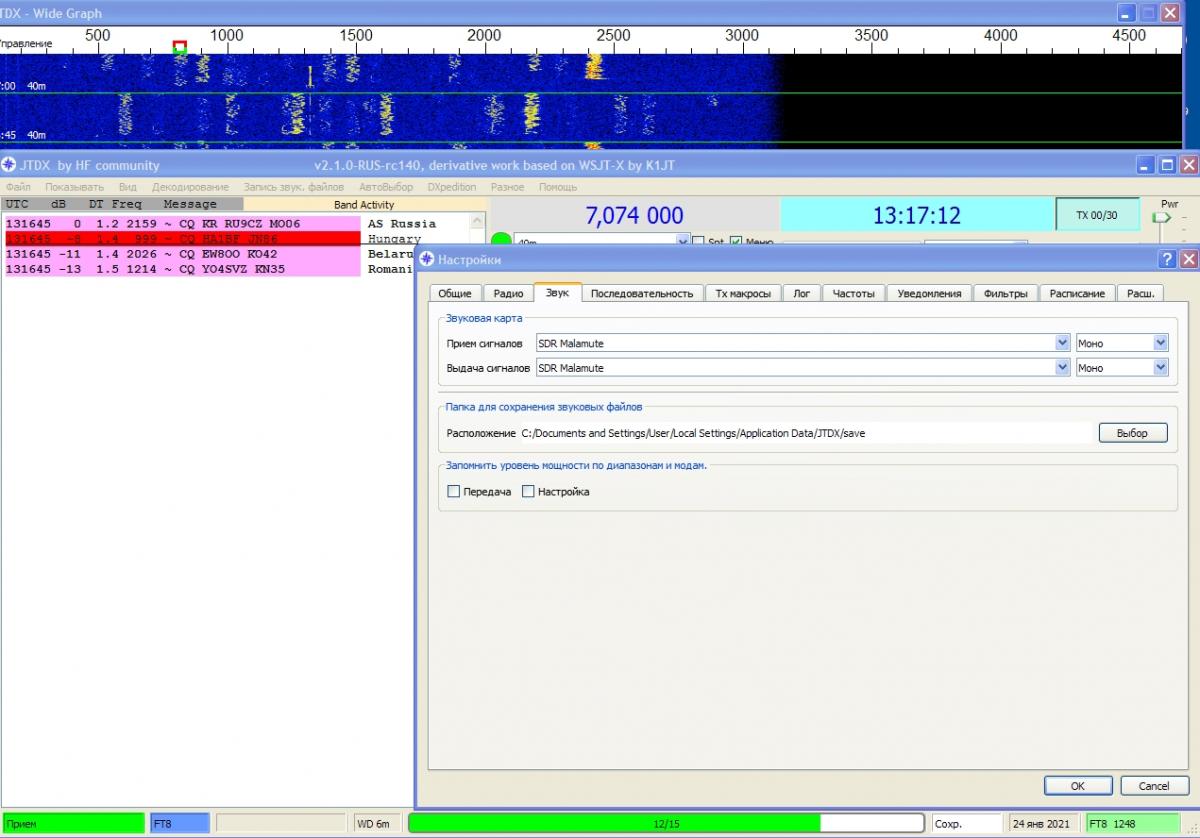Click the JTDX compass icon in the main title bar
This screenshot has height=838, width=1200.
[x=9, y=165]
